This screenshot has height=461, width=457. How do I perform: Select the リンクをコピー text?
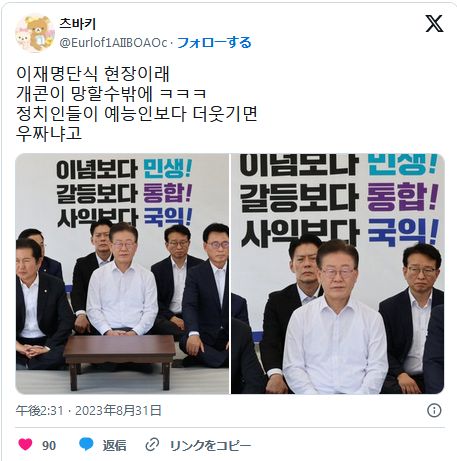(x=210, y=445)
